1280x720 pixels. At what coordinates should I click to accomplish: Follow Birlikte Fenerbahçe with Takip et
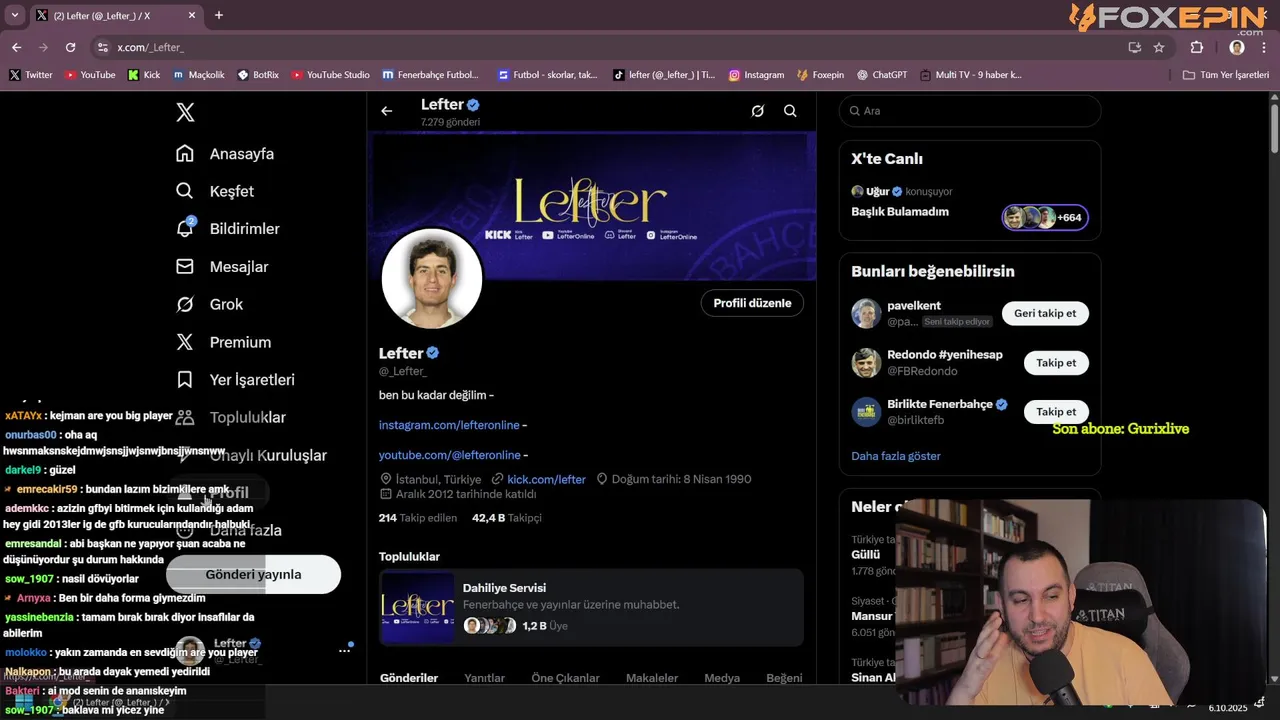point(1056,412)
